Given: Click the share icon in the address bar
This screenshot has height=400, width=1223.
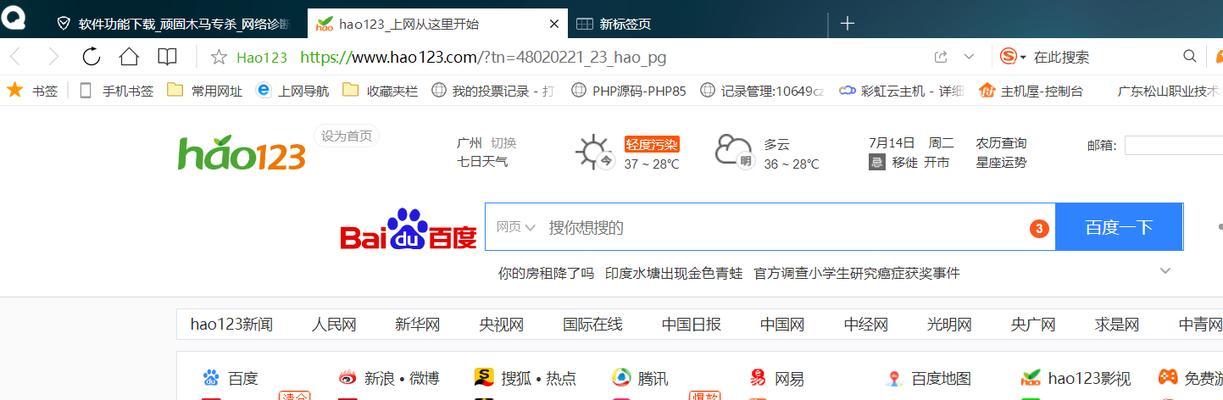Looking at the screenshot, I should [x=940, y=57].
